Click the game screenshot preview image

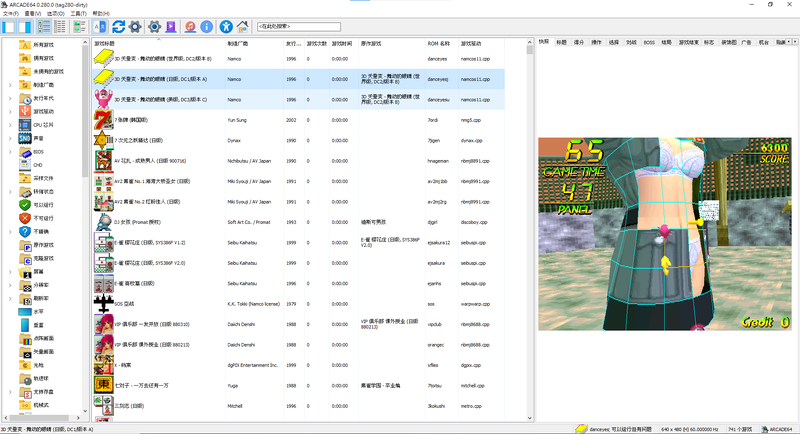pyautogui.click(x=665, y=234)
